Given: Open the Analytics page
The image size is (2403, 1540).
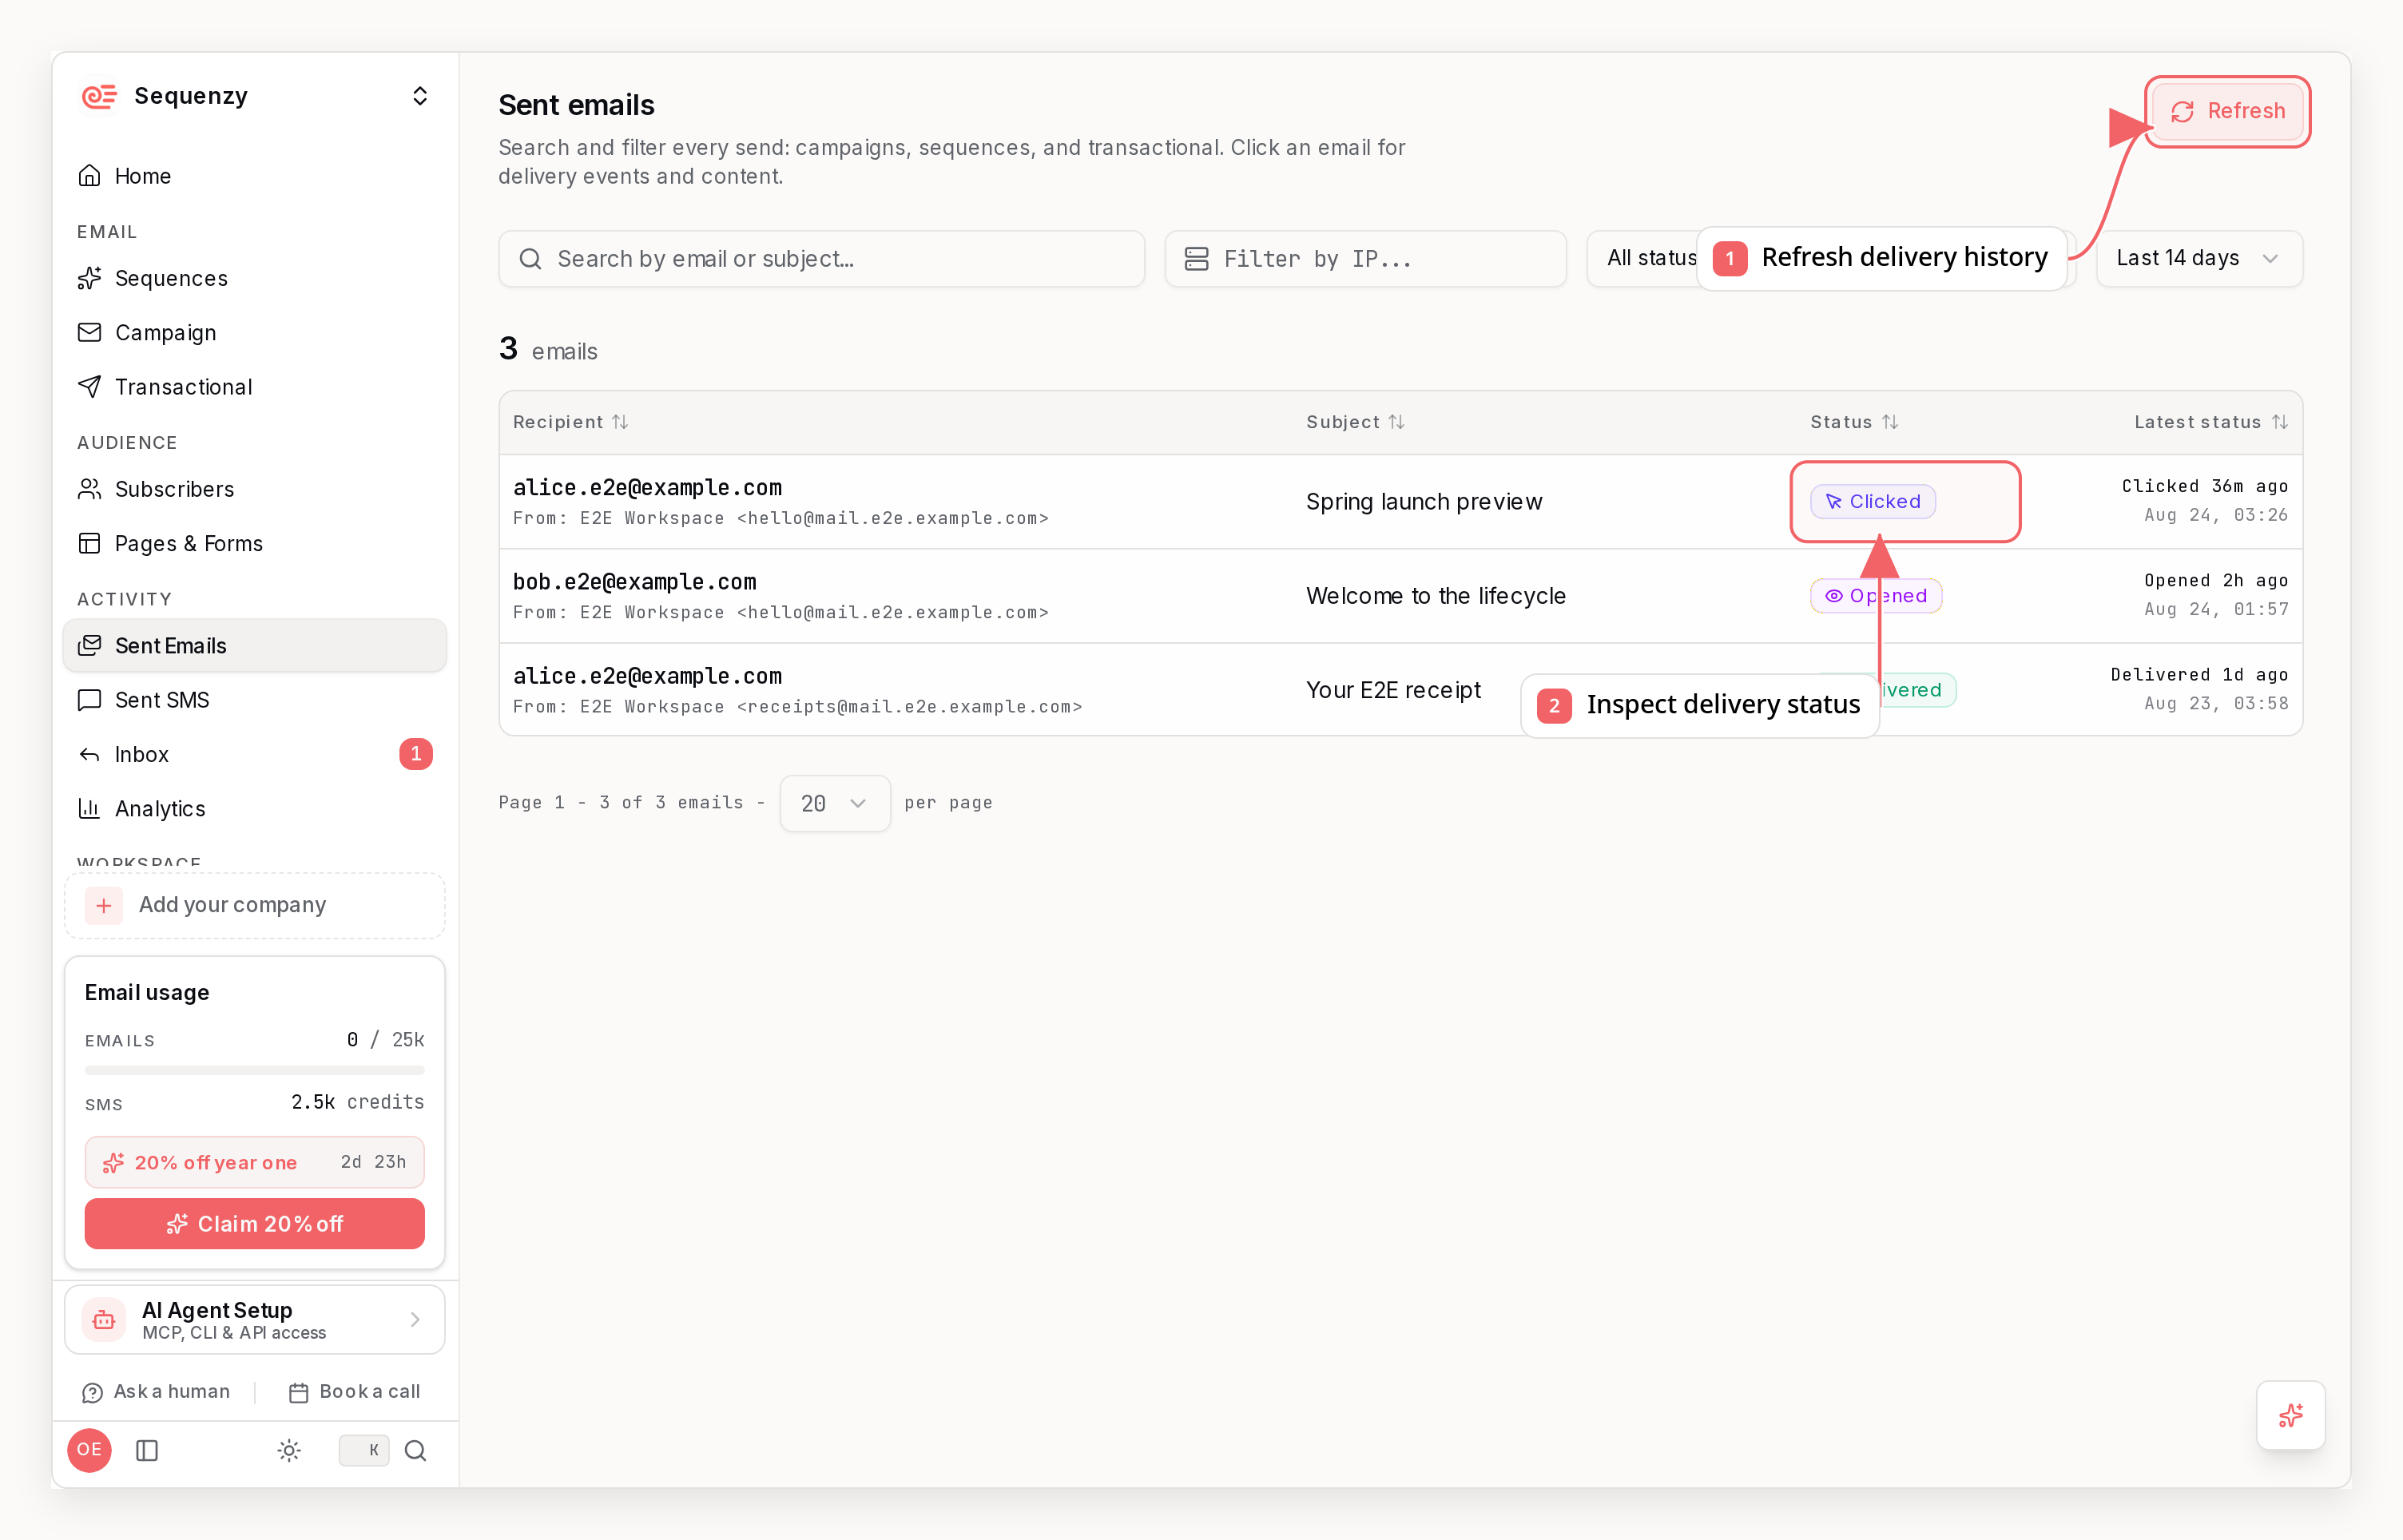Looking at the screenshot, I should click(254, 808).
